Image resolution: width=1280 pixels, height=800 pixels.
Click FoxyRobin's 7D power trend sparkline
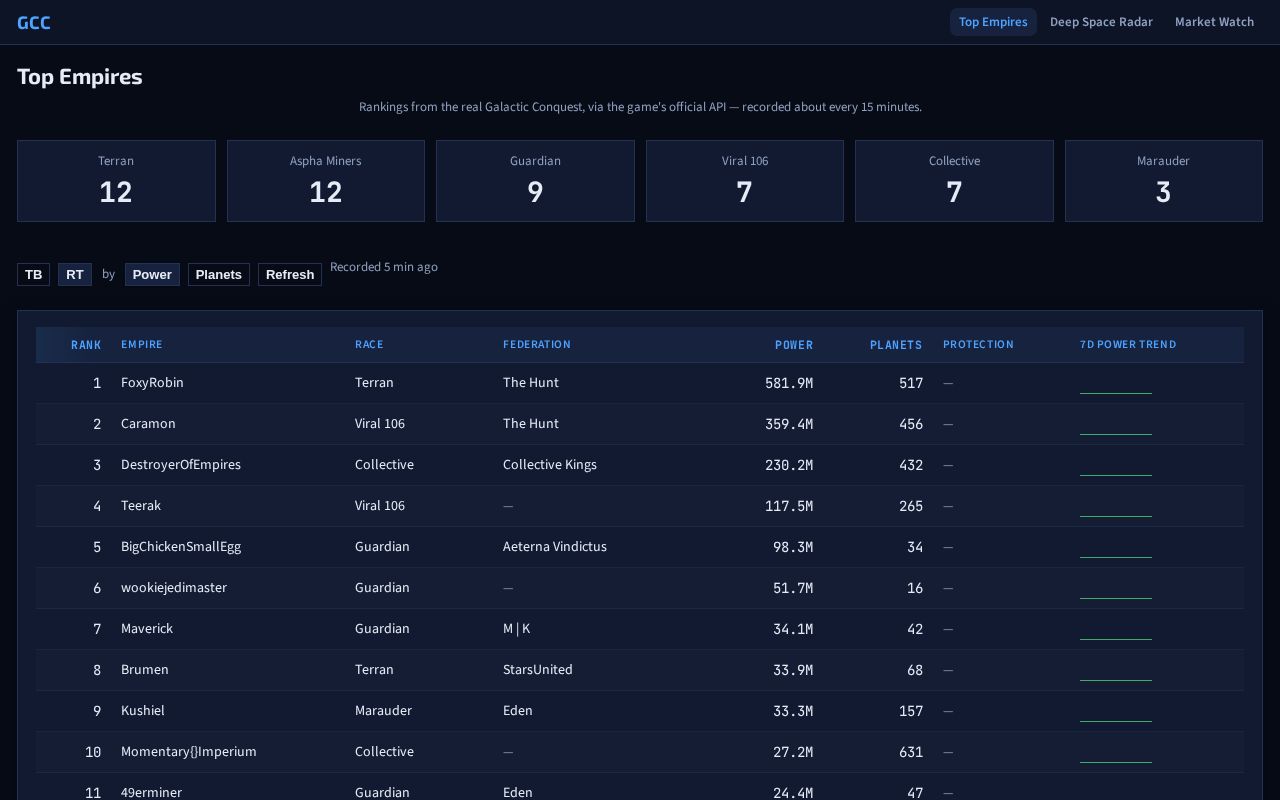tap(1116, 384)
